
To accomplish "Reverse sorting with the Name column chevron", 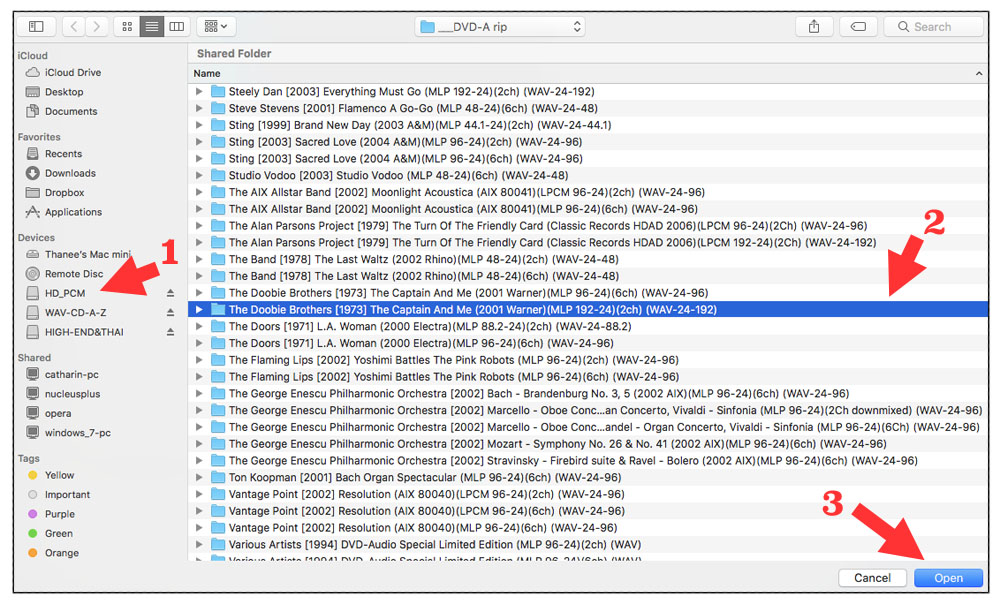I will click(979, 73).
